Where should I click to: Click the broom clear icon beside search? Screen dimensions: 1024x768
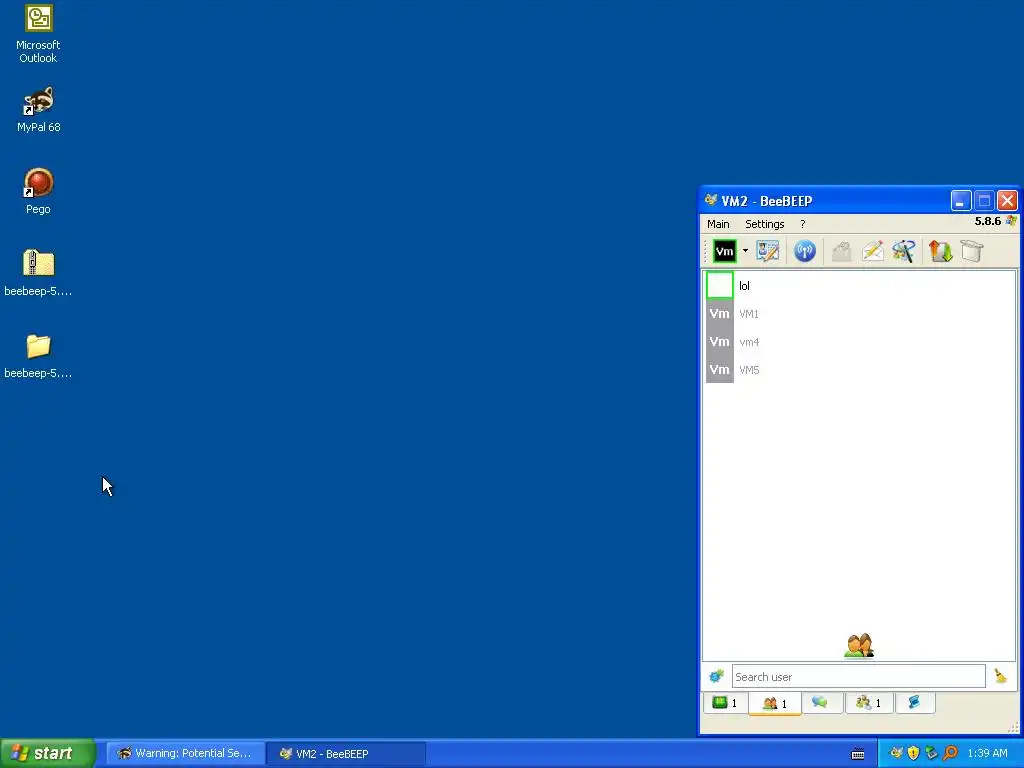[1000, 676]
